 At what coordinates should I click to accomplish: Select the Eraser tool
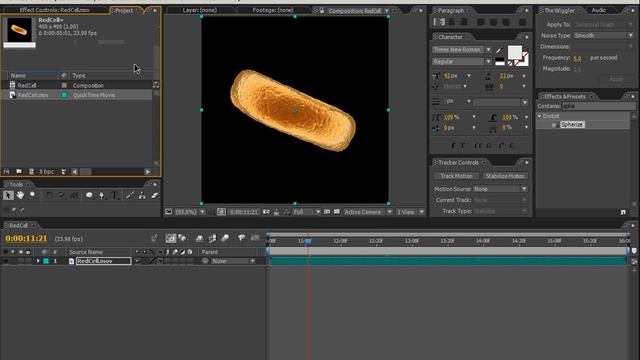(155, 196)
